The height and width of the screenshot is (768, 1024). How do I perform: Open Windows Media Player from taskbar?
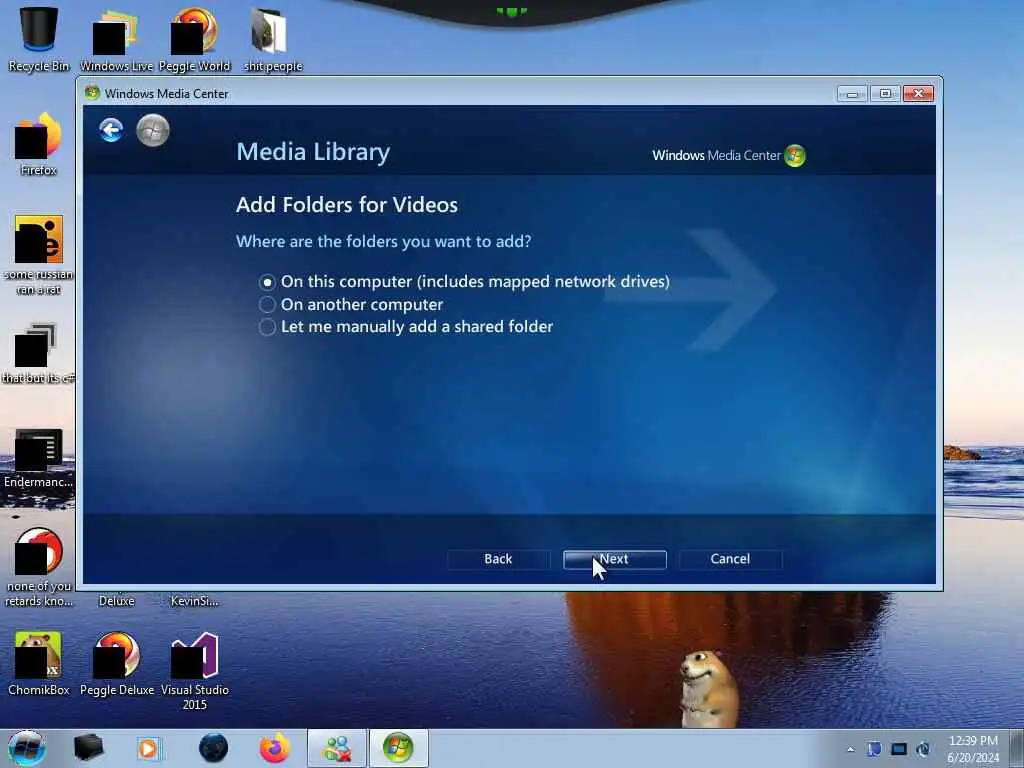[x=148, y=748]
